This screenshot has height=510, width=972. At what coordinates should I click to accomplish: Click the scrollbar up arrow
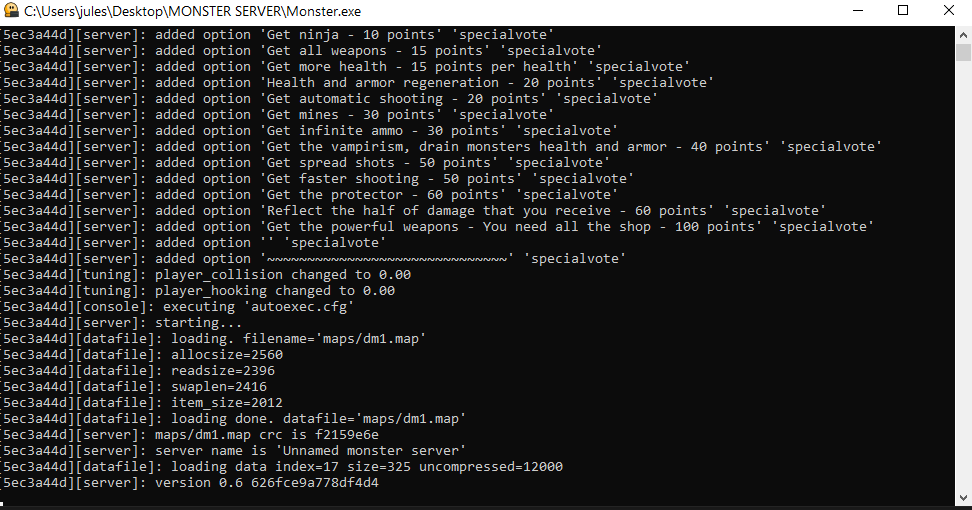click(963, 34)
